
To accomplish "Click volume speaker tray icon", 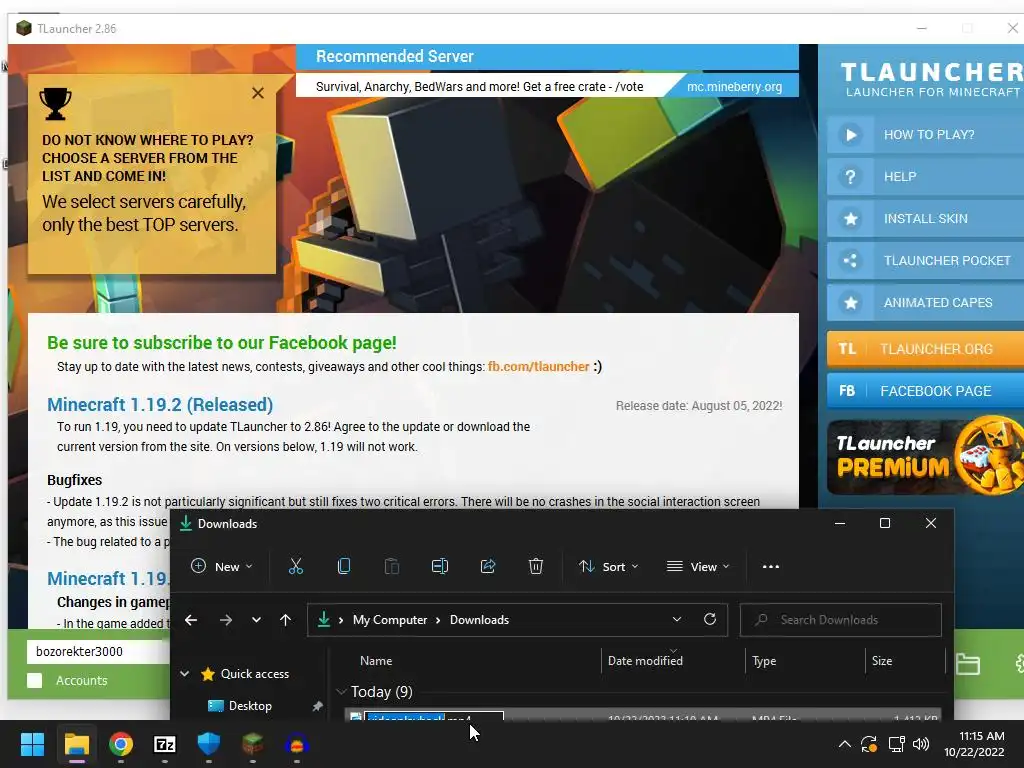I will [x=921, y=744].
